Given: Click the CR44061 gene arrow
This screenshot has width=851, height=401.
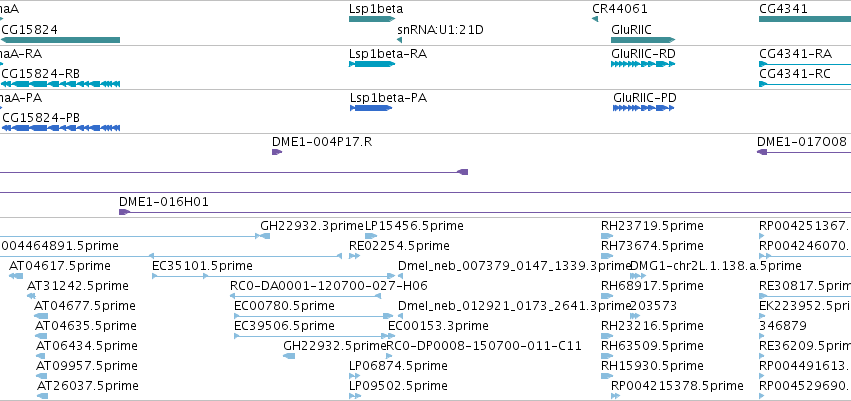Looking at the screenshot, I should 595,19.
